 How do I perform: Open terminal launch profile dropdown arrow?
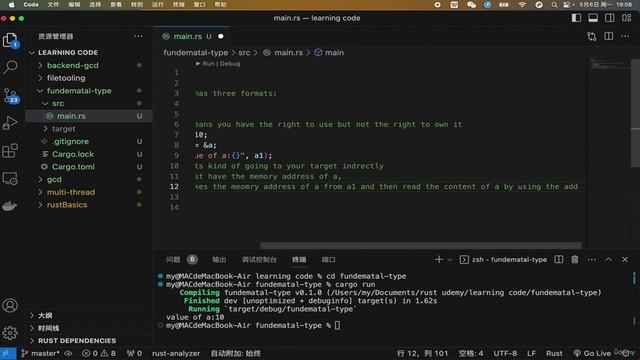[x=449, y=260]
